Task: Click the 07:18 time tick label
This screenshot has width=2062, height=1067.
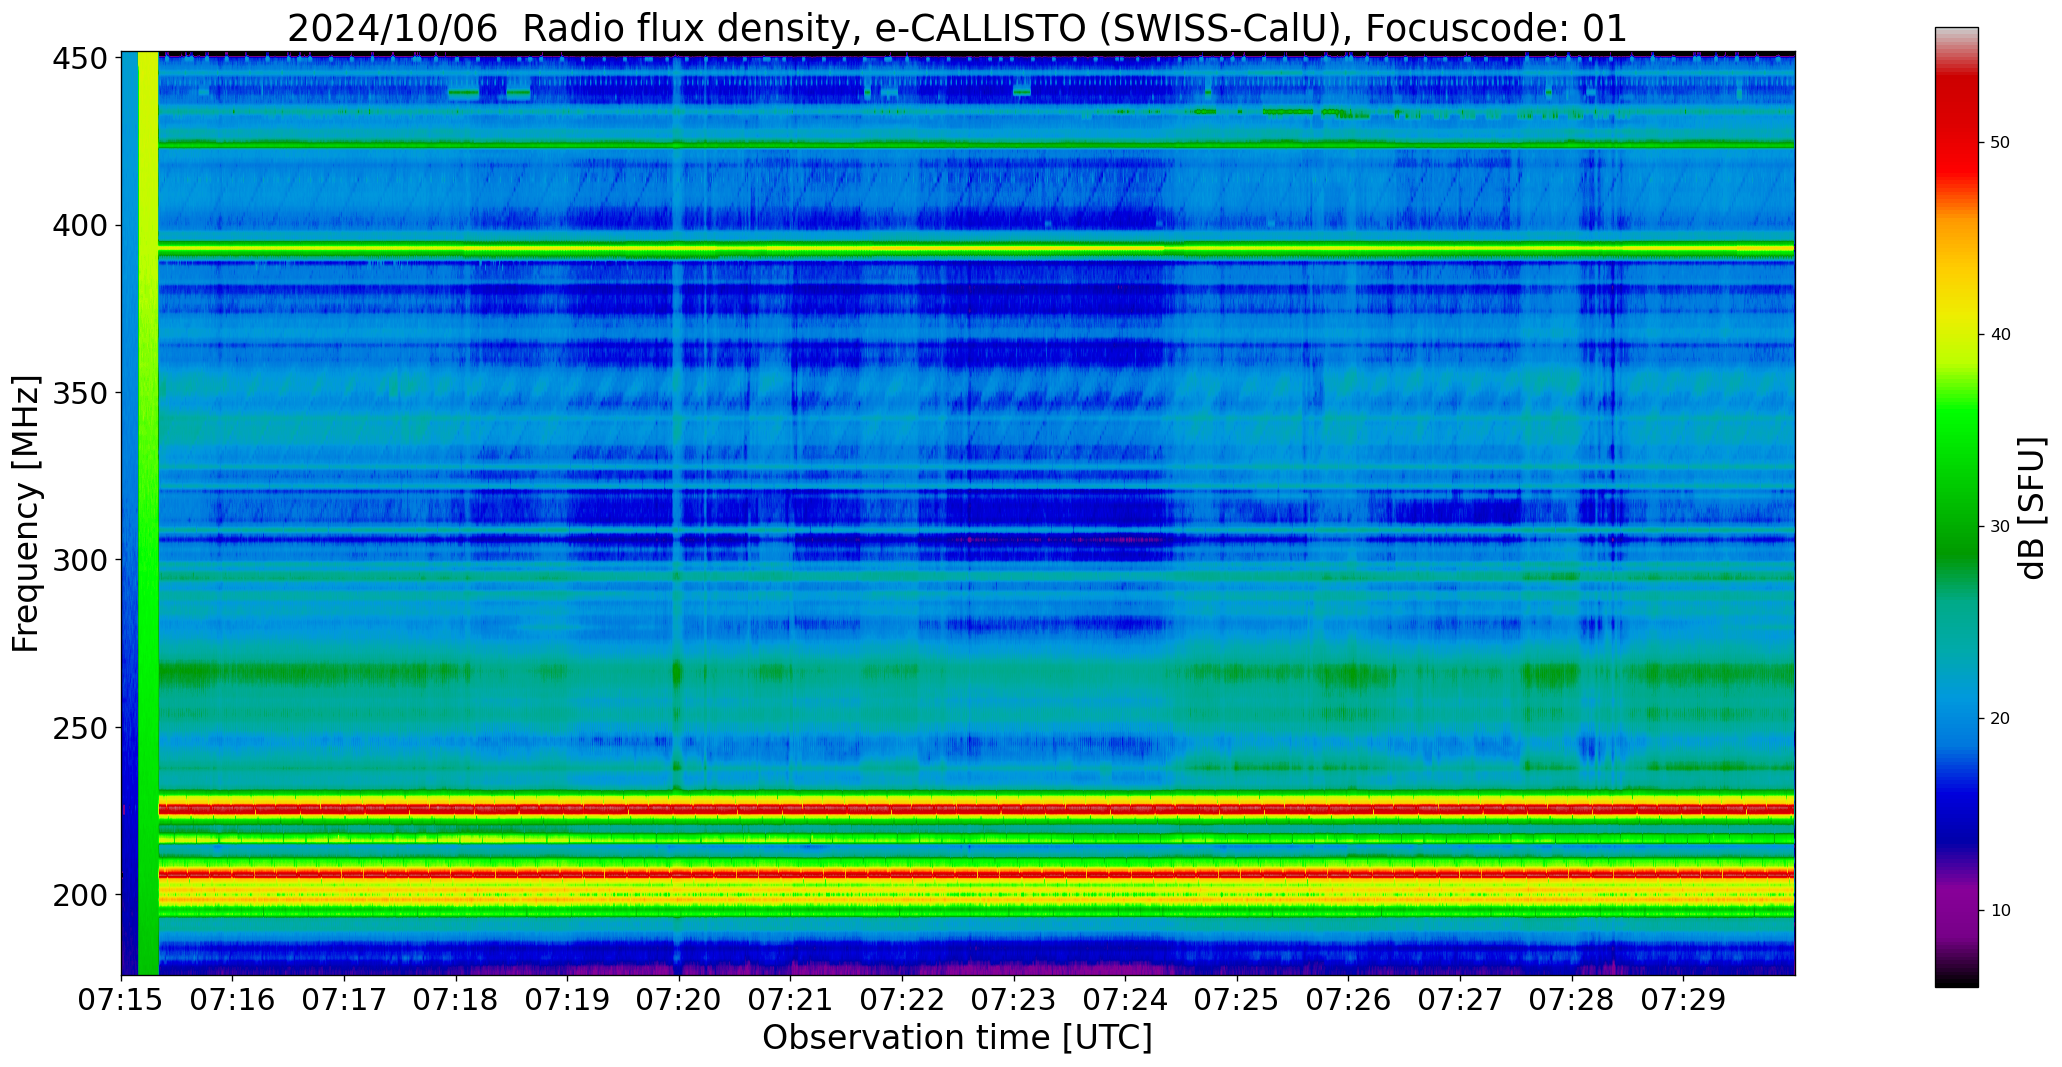Action: pyautogui.click(x=456, y=1000)
